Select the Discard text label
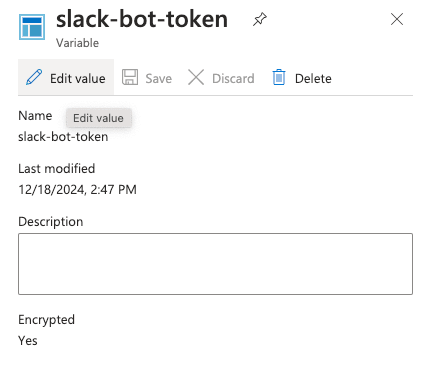 coord(233,79)
